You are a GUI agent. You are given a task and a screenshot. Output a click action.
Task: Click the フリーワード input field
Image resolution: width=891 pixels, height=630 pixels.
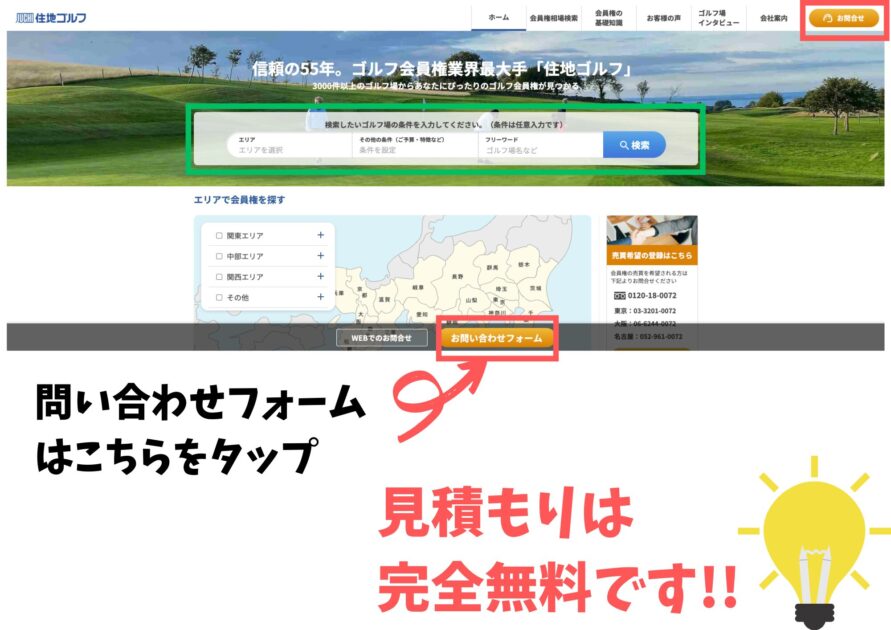[x=540, y=145]
